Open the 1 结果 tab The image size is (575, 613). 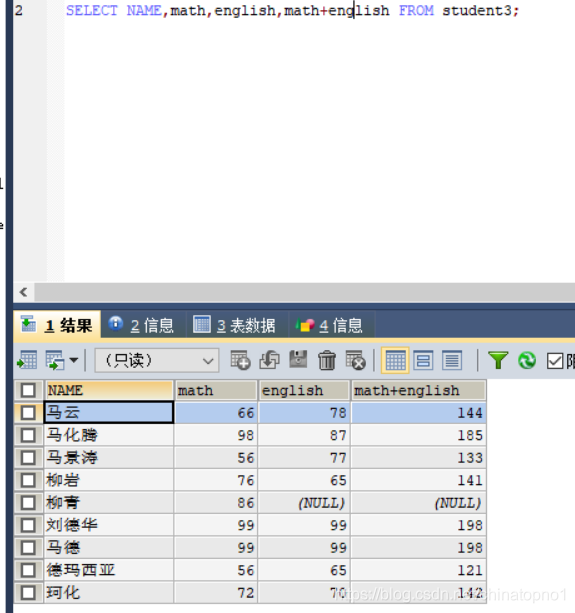(x=57, y=325)
